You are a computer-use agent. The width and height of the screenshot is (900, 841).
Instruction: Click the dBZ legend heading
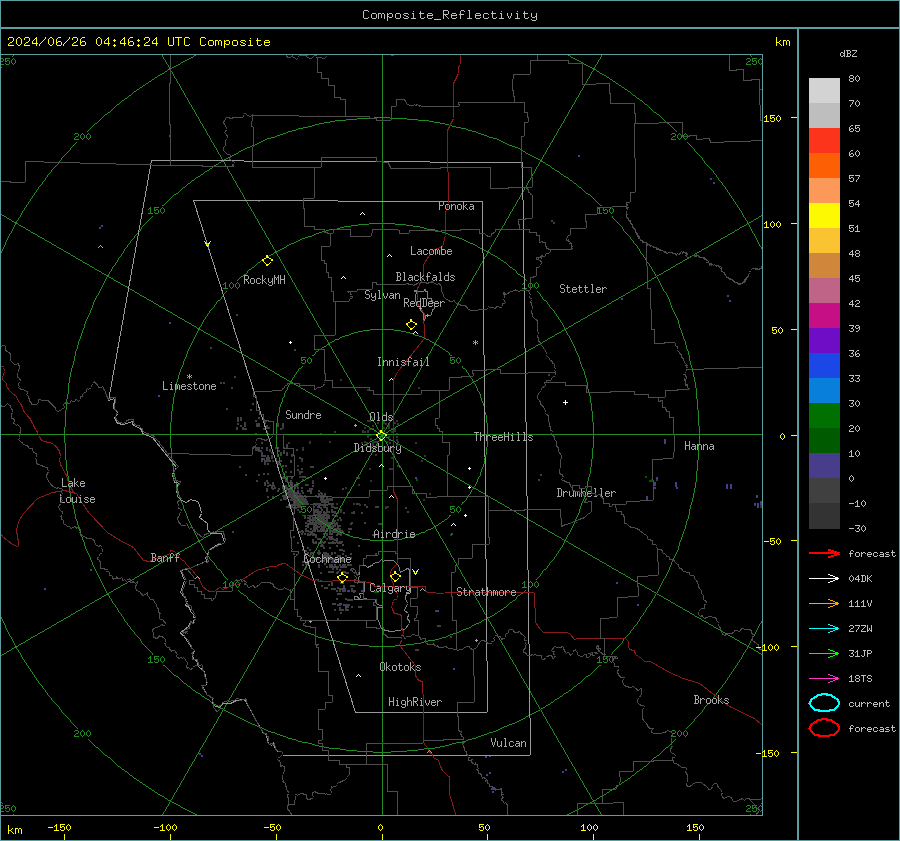click(x=848, y=53)
